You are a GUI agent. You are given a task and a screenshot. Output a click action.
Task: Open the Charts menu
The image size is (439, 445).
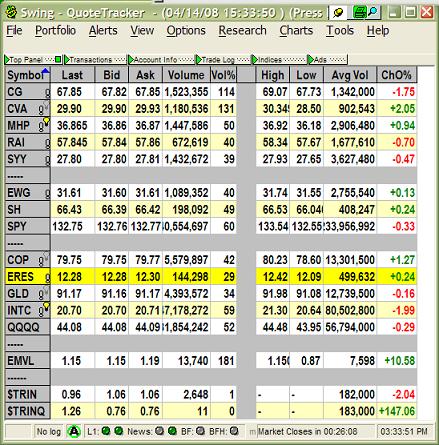296,31
